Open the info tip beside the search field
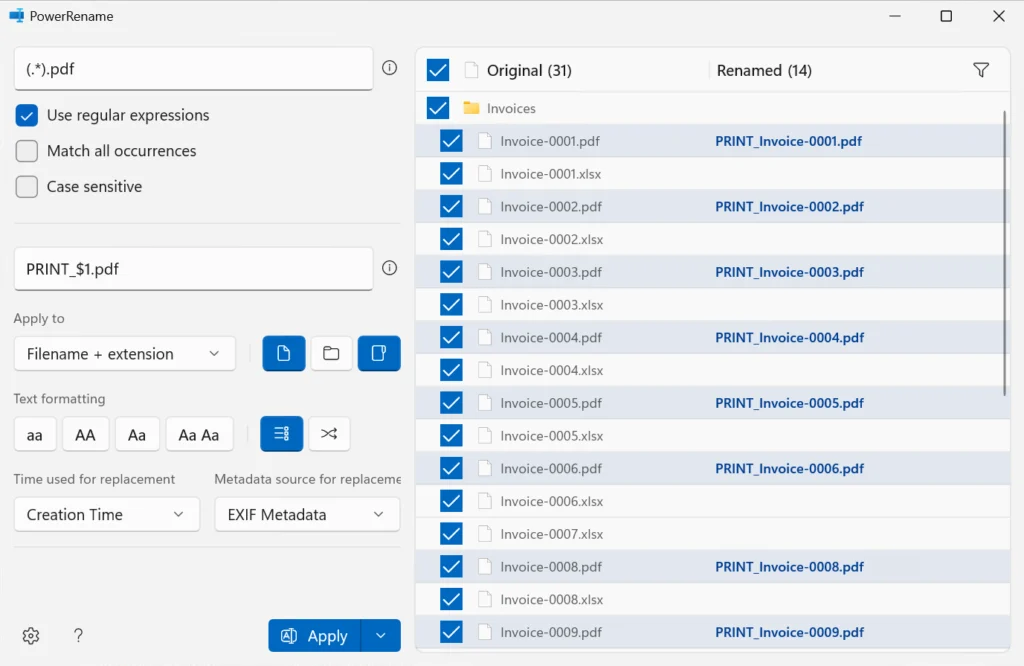The image size is (1024, 666). click(x=389, y=67)
